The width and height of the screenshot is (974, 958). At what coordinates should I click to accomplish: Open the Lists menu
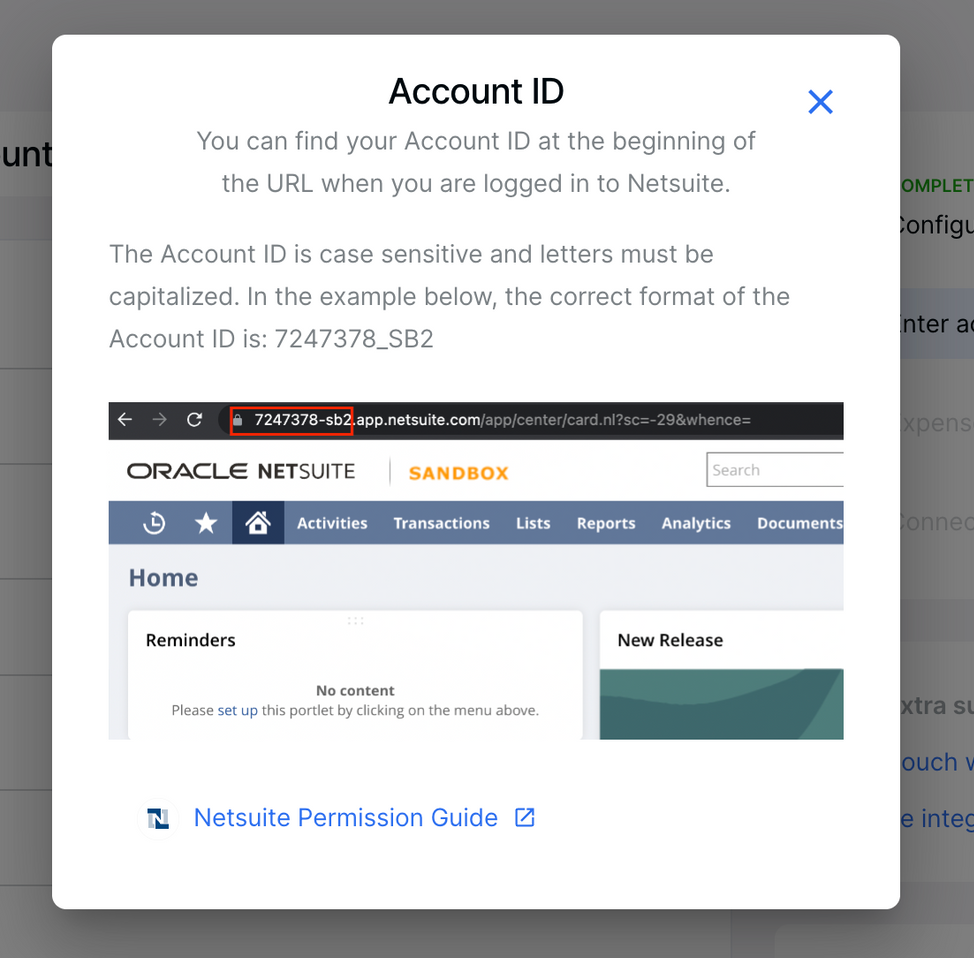533,523
